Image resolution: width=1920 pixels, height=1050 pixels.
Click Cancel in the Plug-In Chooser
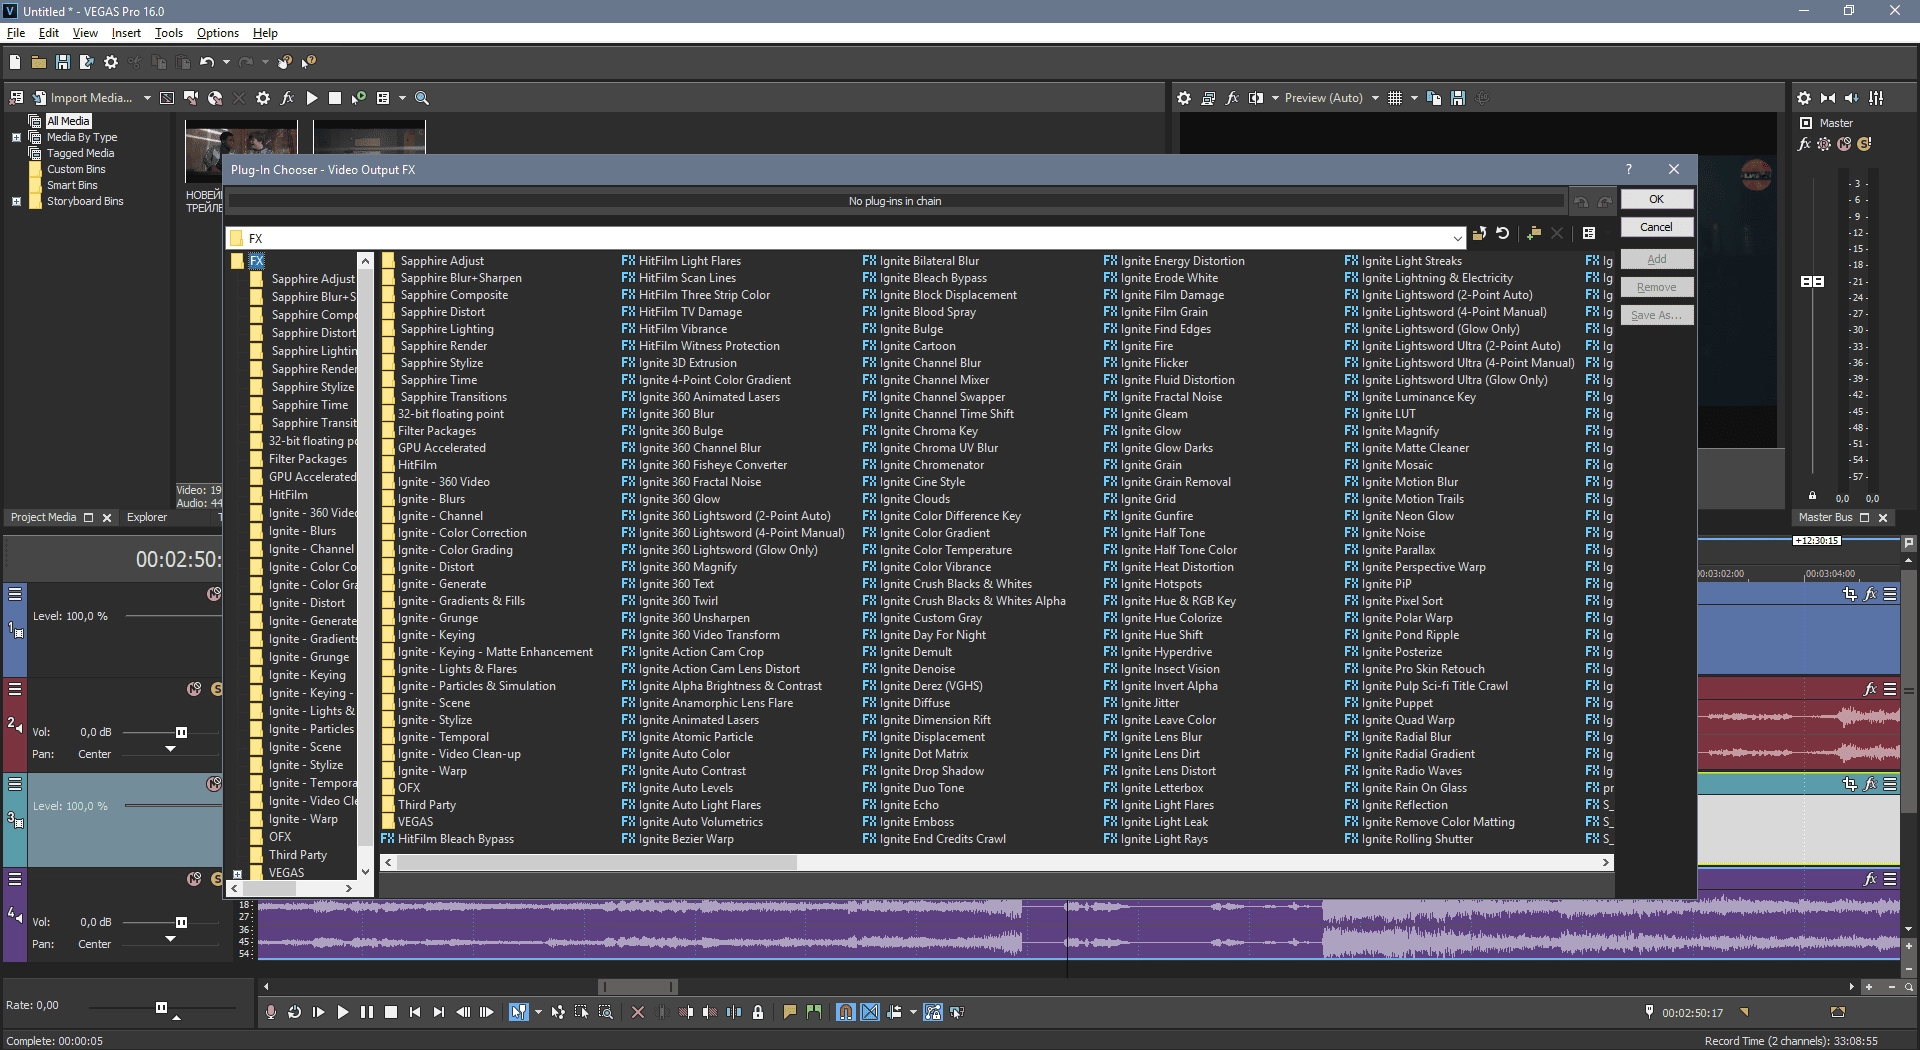coord(1656,227)
